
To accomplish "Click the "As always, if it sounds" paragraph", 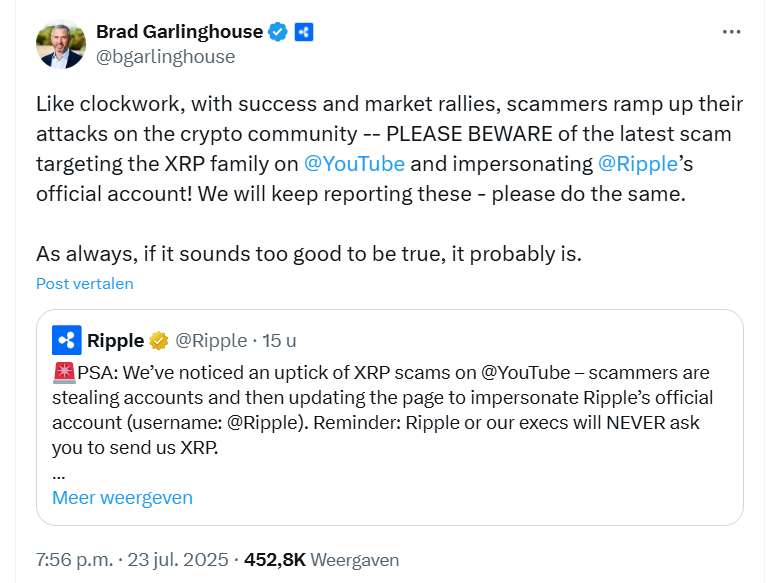I will tap(308, 254).
